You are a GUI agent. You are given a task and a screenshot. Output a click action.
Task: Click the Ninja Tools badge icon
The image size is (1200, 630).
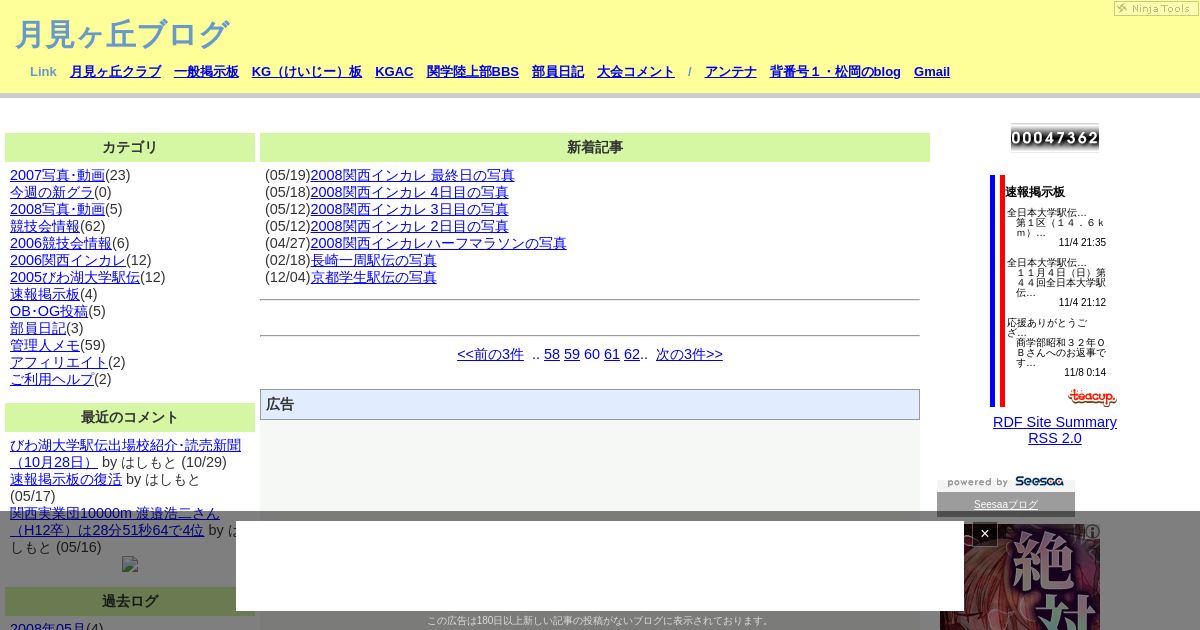tap(1155, 8)
